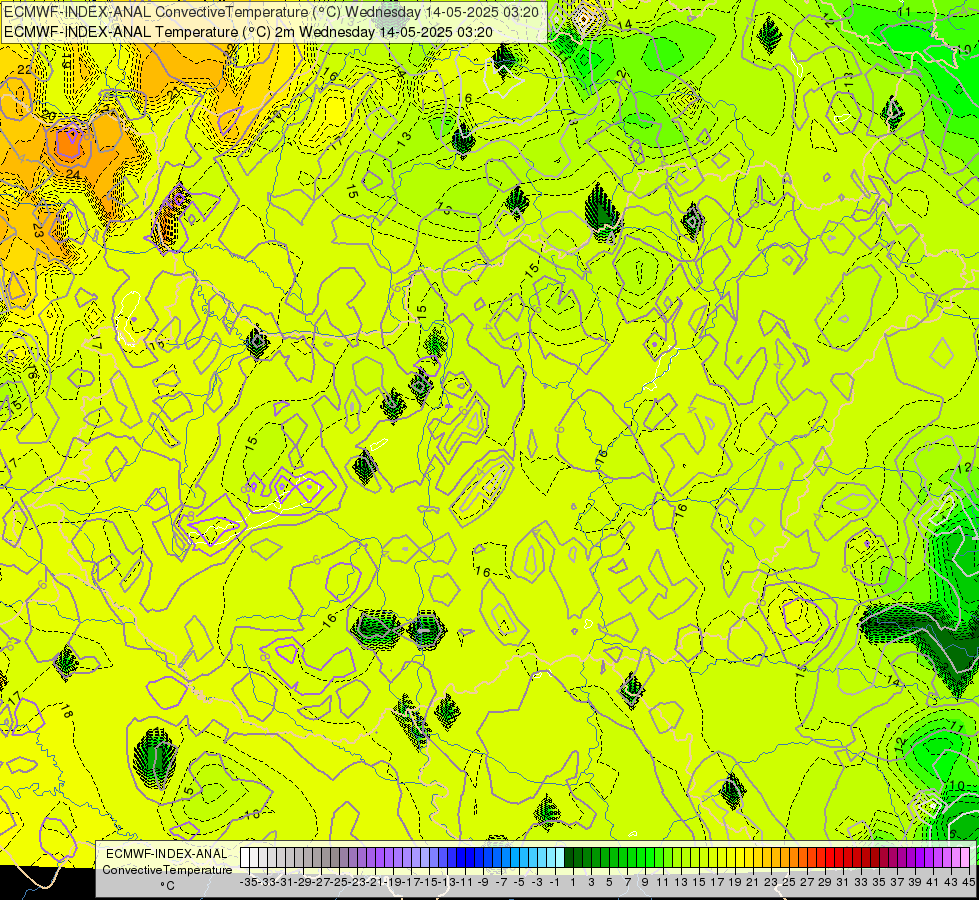Click the -35 legend tick label

249,883
